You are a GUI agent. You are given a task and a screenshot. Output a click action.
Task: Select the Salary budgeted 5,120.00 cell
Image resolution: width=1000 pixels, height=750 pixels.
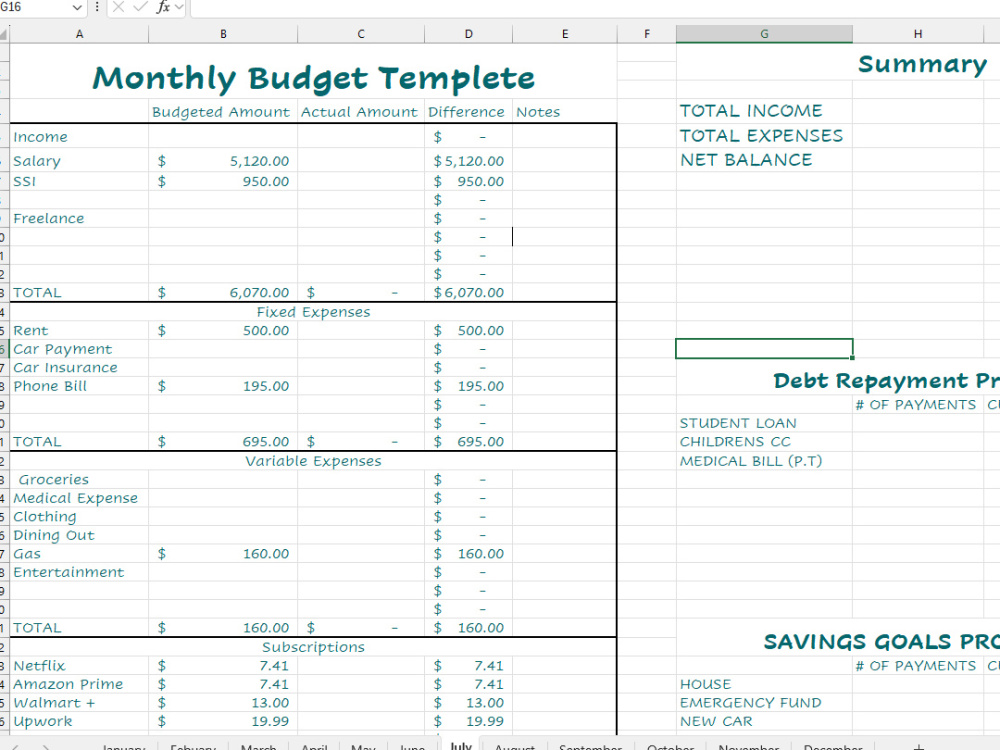[223, 161]
